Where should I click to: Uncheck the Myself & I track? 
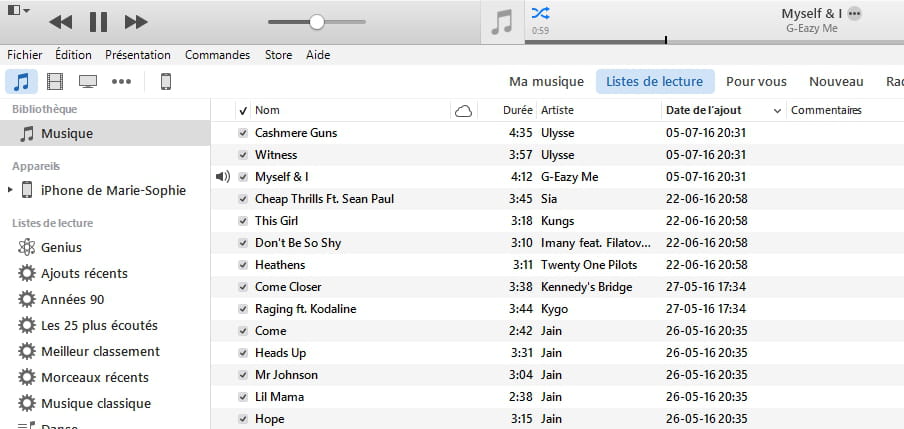(243, 177)
